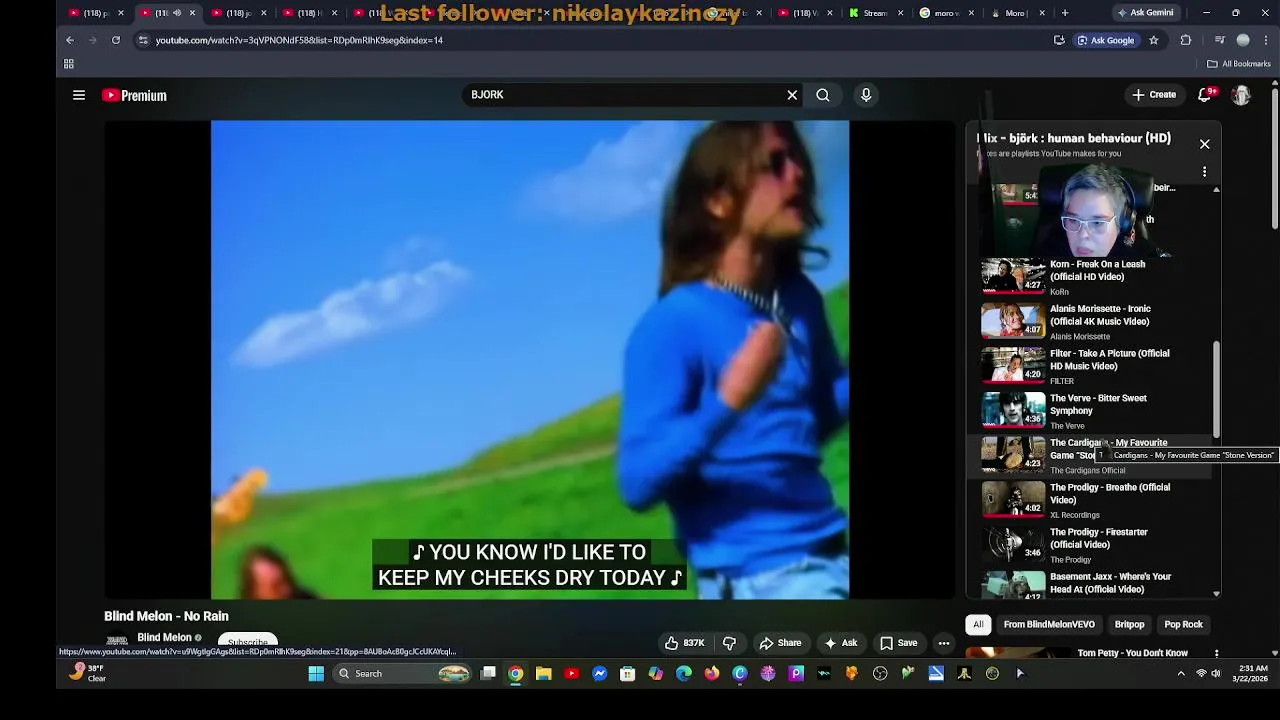This screenshot has width=1280, height=720.
Task: Open the Create dropdown button
Action: [1153, 95]
